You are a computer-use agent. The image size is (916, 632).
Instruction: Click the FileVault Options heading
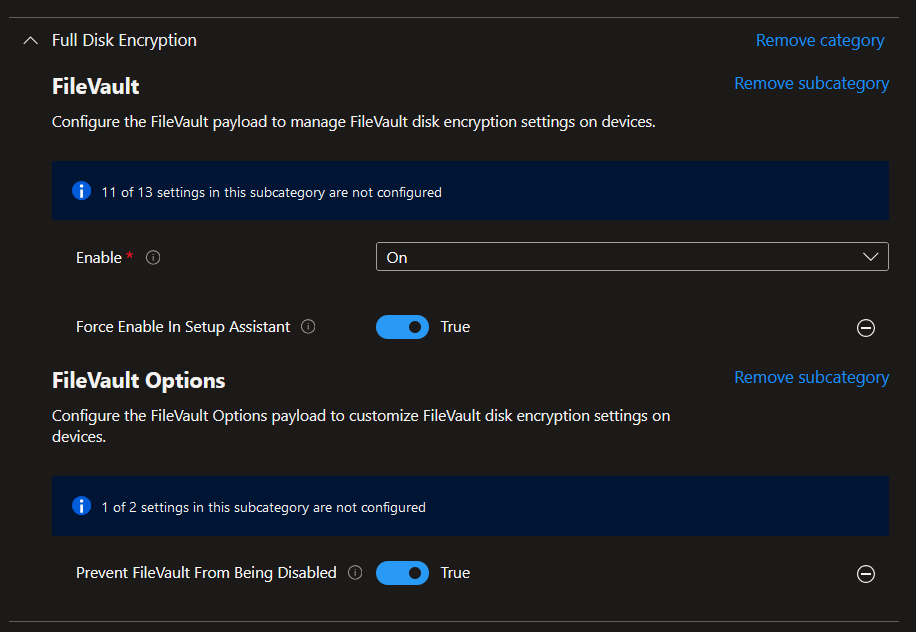click(138, 381)
